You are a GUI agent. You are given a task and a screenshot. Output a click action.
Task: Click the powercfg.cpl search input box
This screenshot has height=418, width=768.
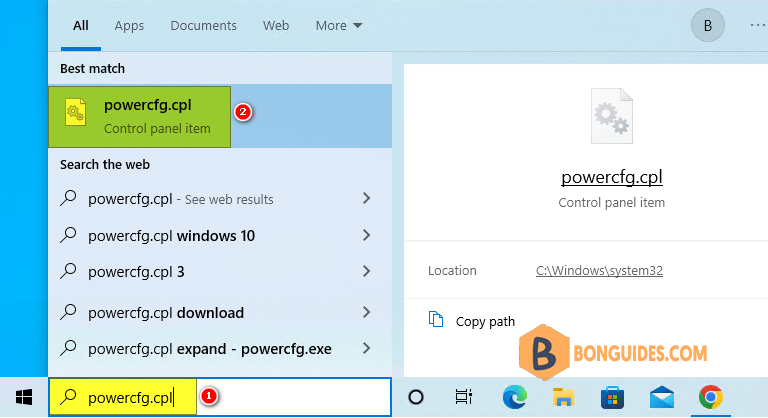pyautogui.click(x=220, y=397)
